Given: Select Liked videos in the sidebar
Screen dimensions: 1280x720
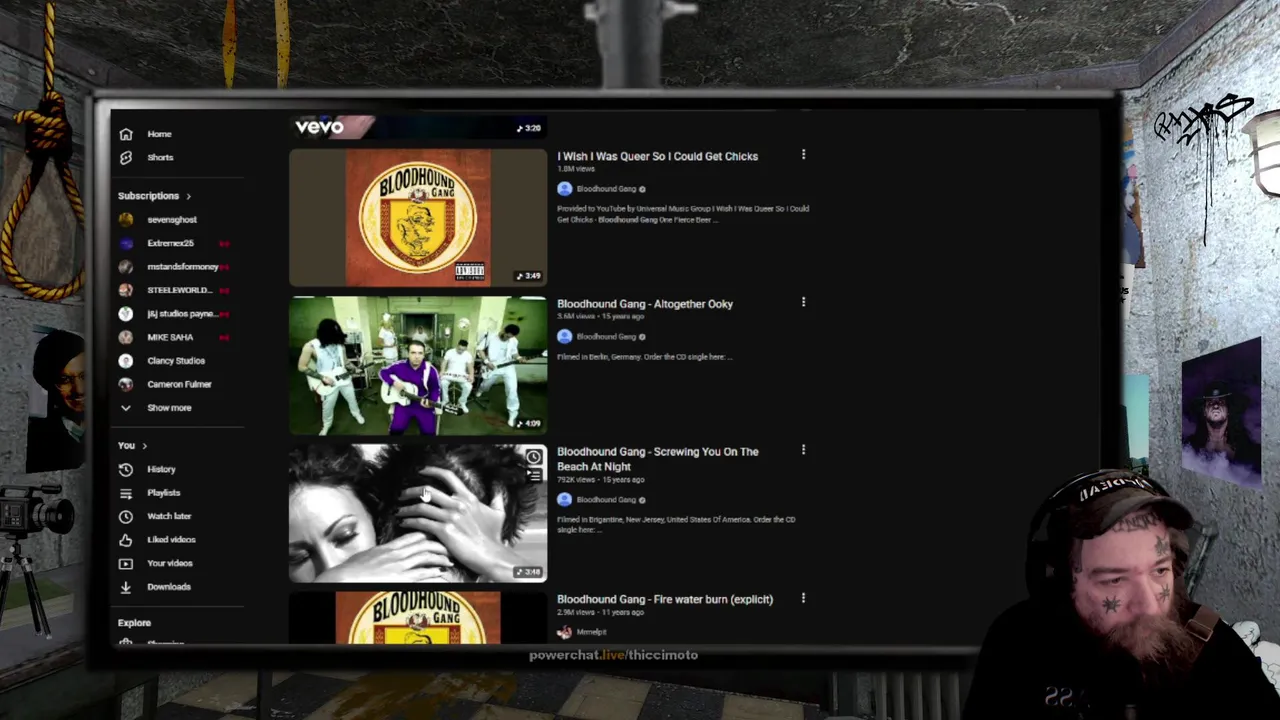Looking at the screenshot, I should click(171, 540).
